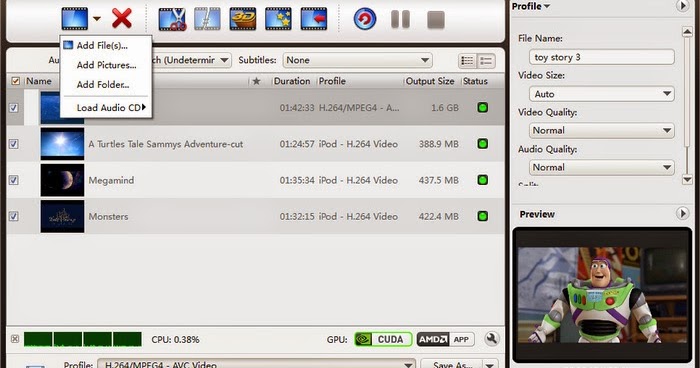The image size is (700, 368).
Task: Click the green status icon of first row
Action: click(483, 108)
